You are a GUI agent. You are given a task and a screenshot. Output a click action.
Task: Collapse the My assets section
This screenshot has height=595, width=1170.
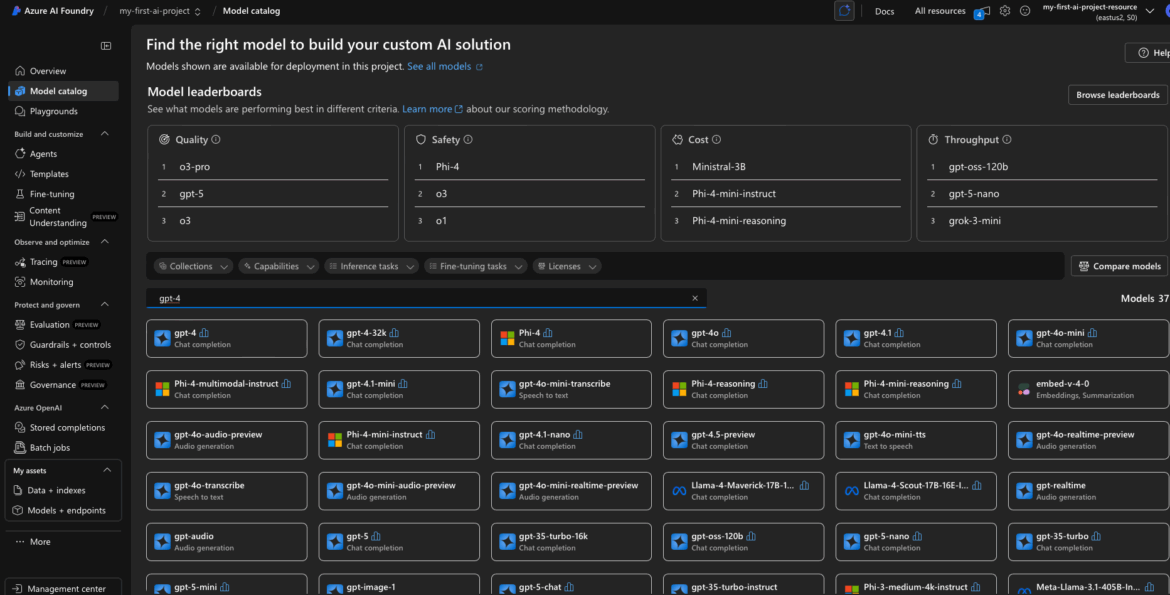point(107,470)
